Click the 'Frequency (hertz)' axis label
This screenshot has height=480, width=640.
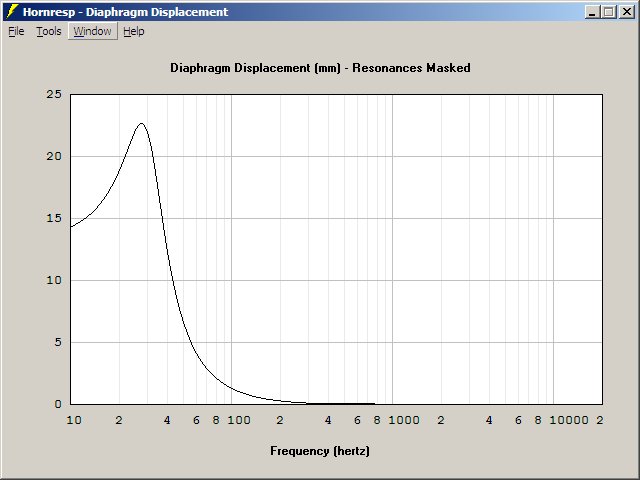[x=320, y=451]
